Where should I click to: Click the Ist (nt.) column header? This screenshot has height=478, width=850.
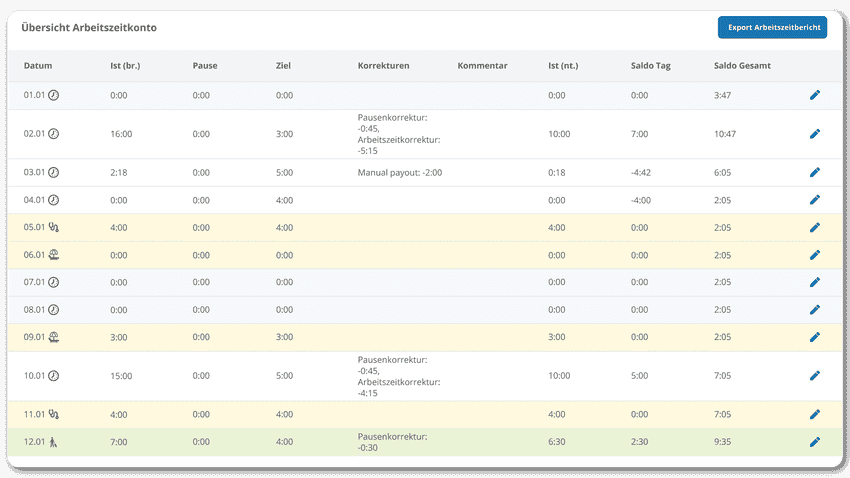(563, 66)
